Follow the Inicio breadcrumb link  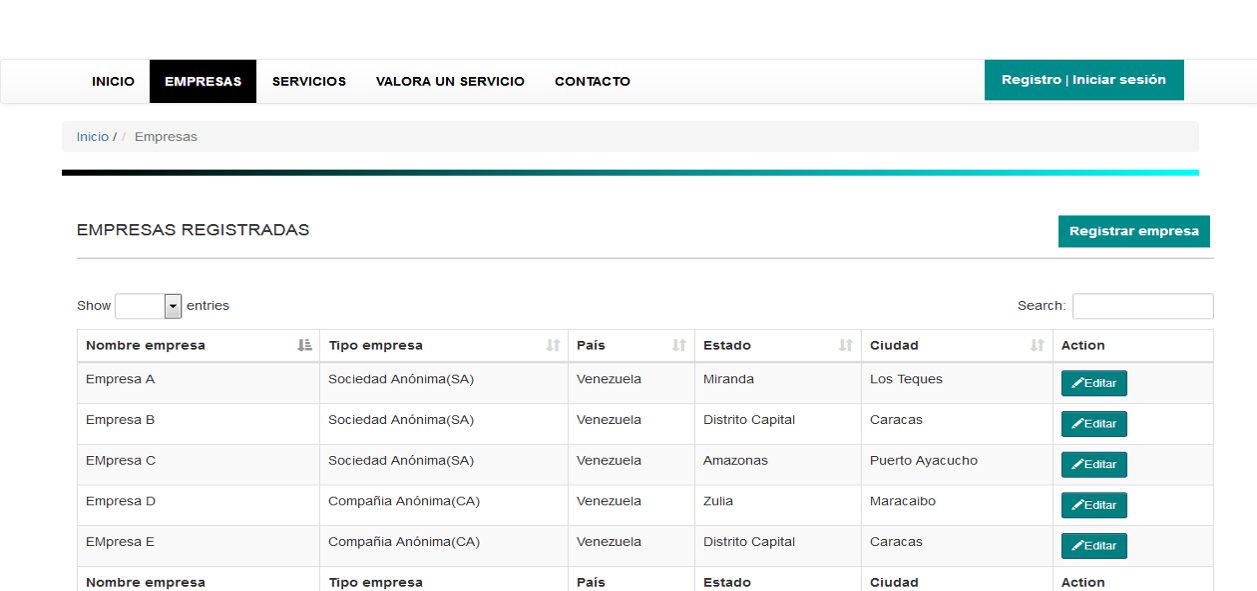(x=92, y=137)
